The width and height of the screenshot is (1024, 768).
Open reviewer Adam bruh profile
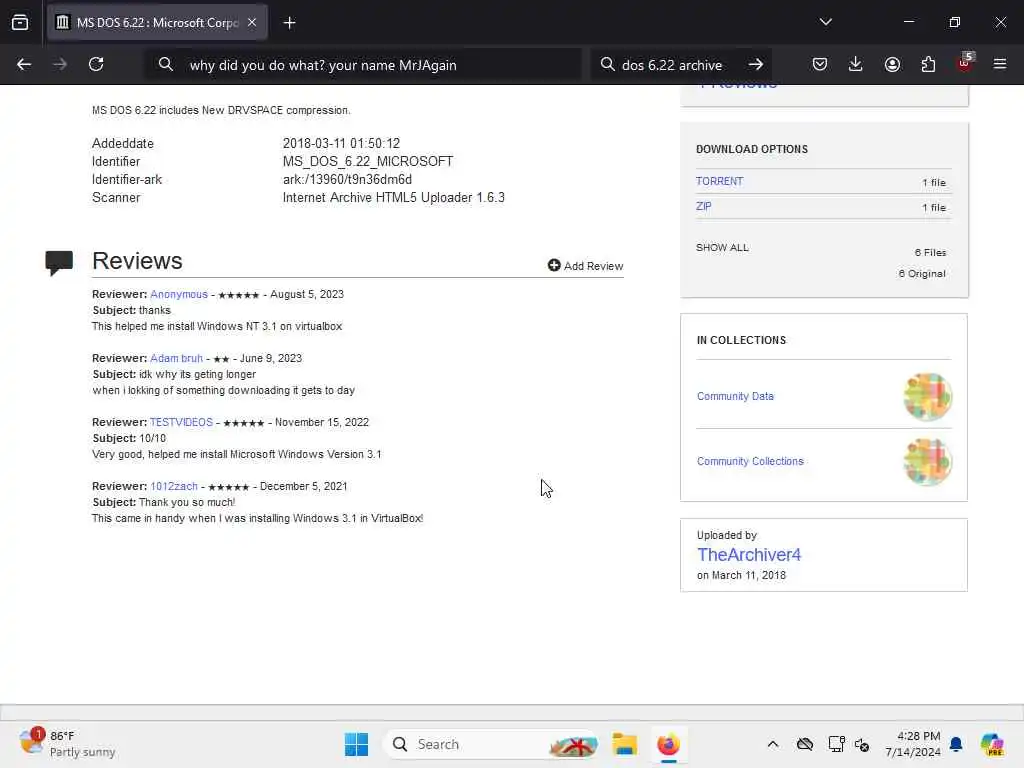tap(176, 359)
